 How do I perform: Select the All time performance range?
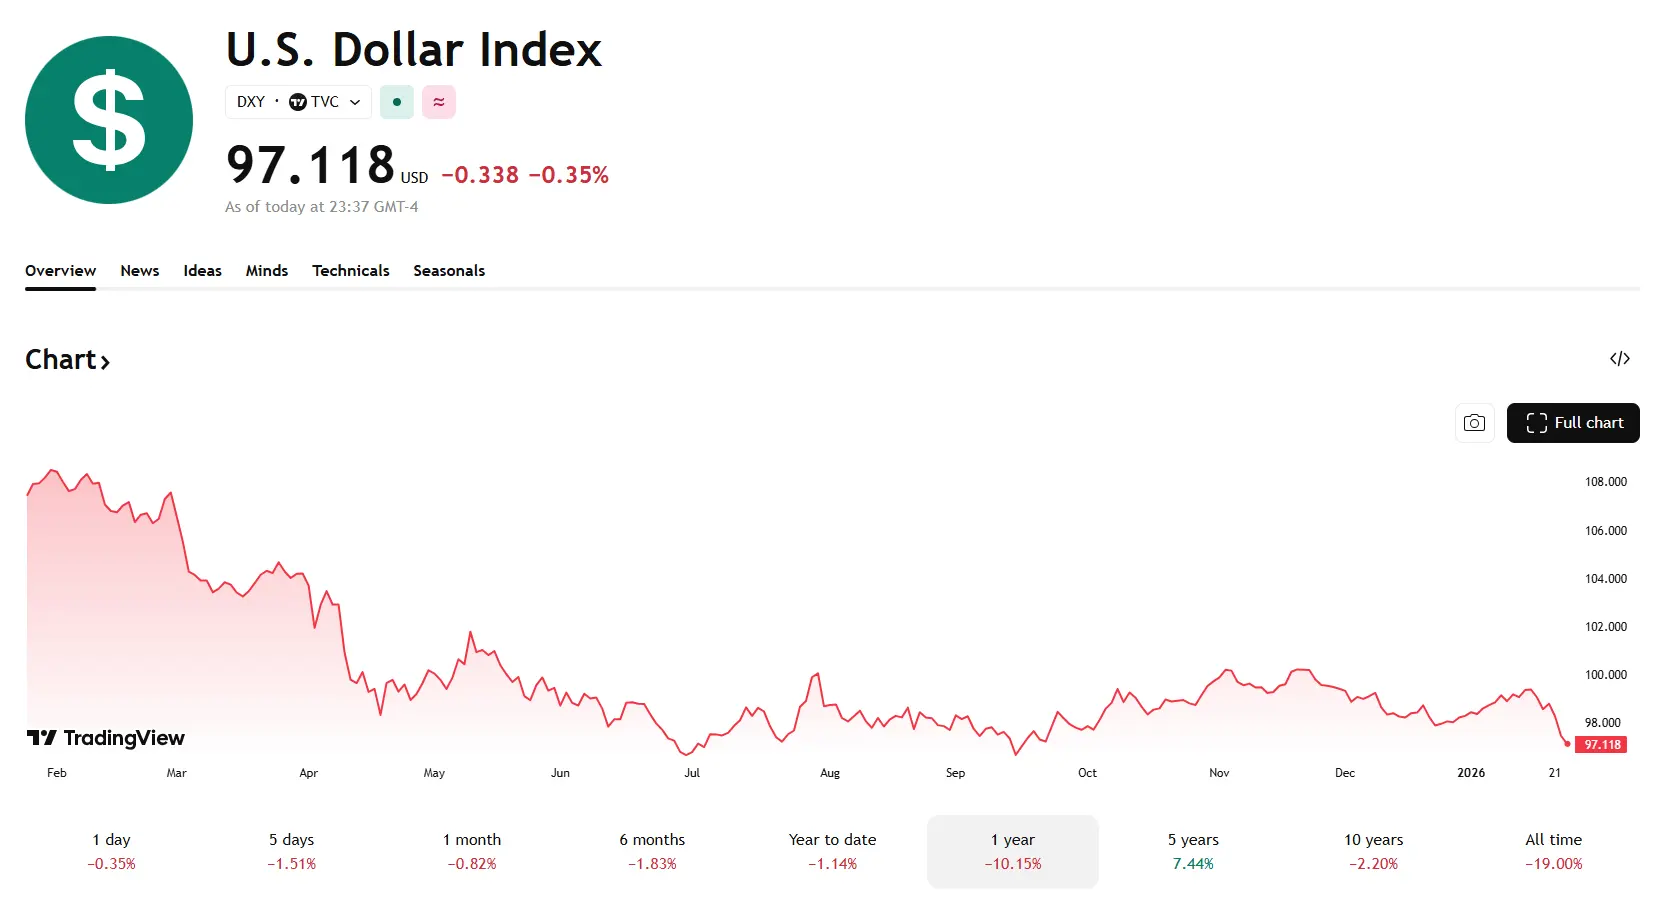click(x=1553, y=851)
